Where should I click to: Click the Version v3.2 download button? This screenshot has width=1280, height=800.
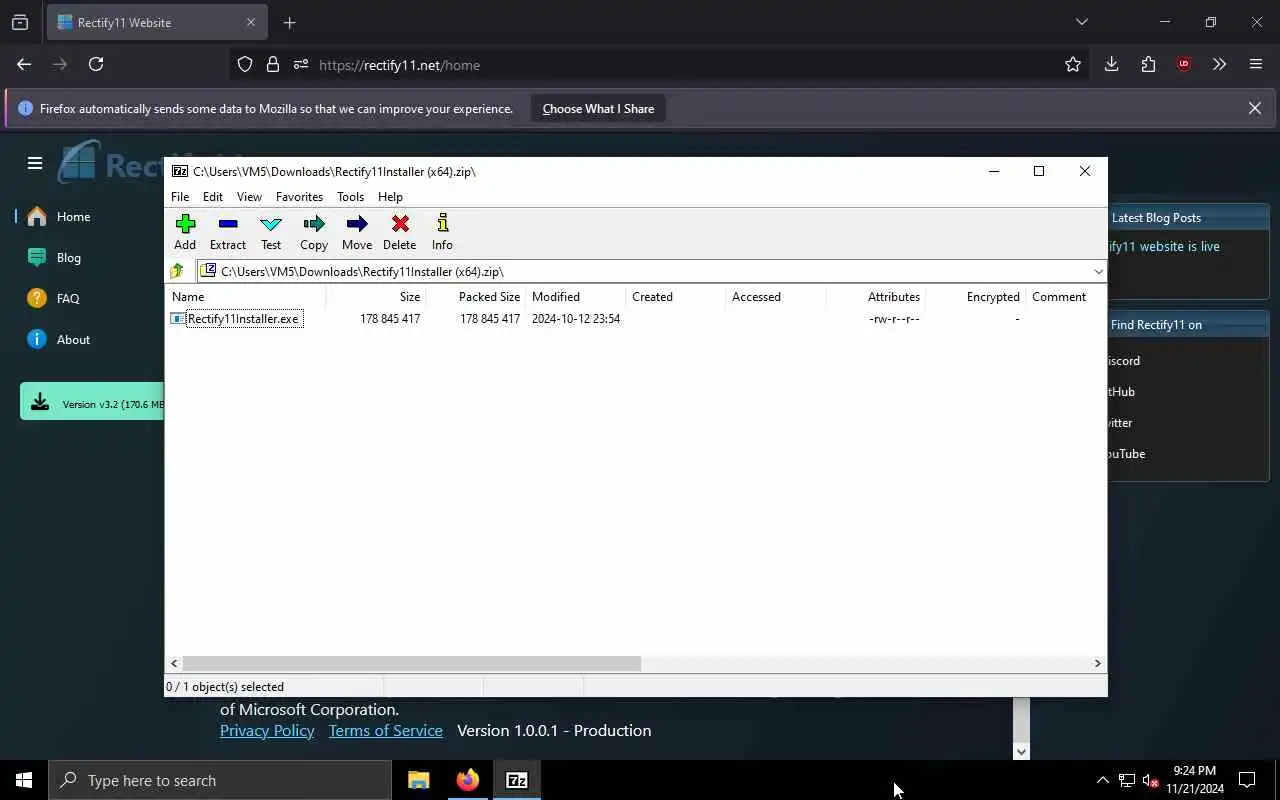92,402
